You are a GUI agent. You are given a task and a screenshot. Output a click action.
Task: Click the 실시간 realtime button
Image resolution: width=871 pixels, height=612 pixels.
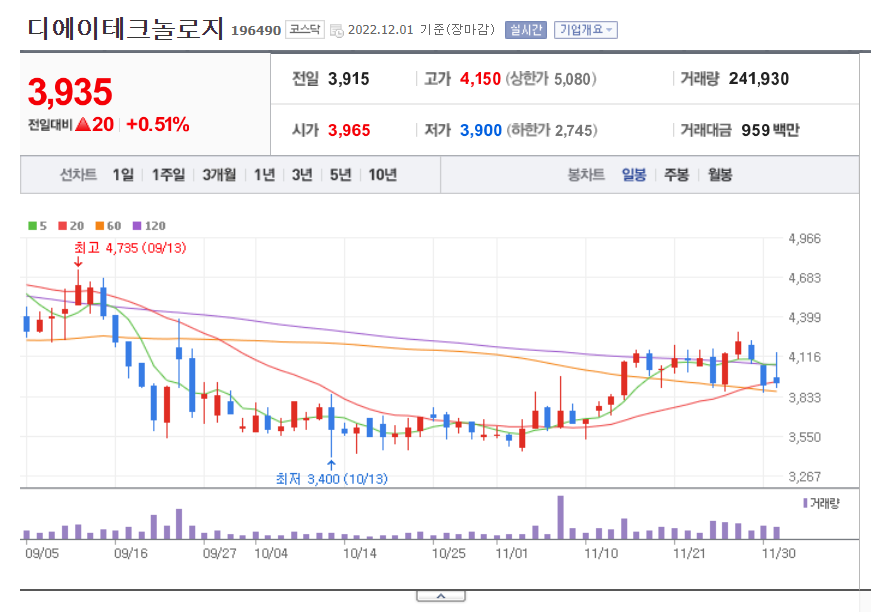click(525, 30)
